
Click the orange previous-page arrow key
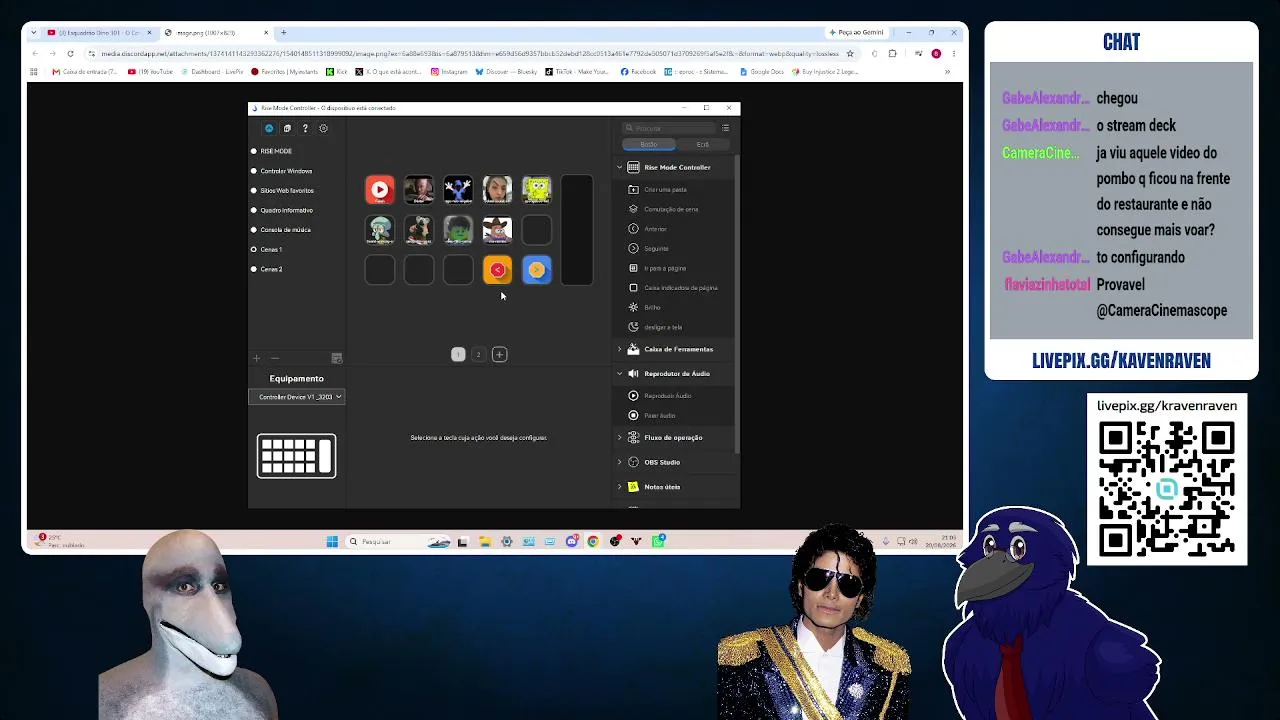[x=497, y=270]
